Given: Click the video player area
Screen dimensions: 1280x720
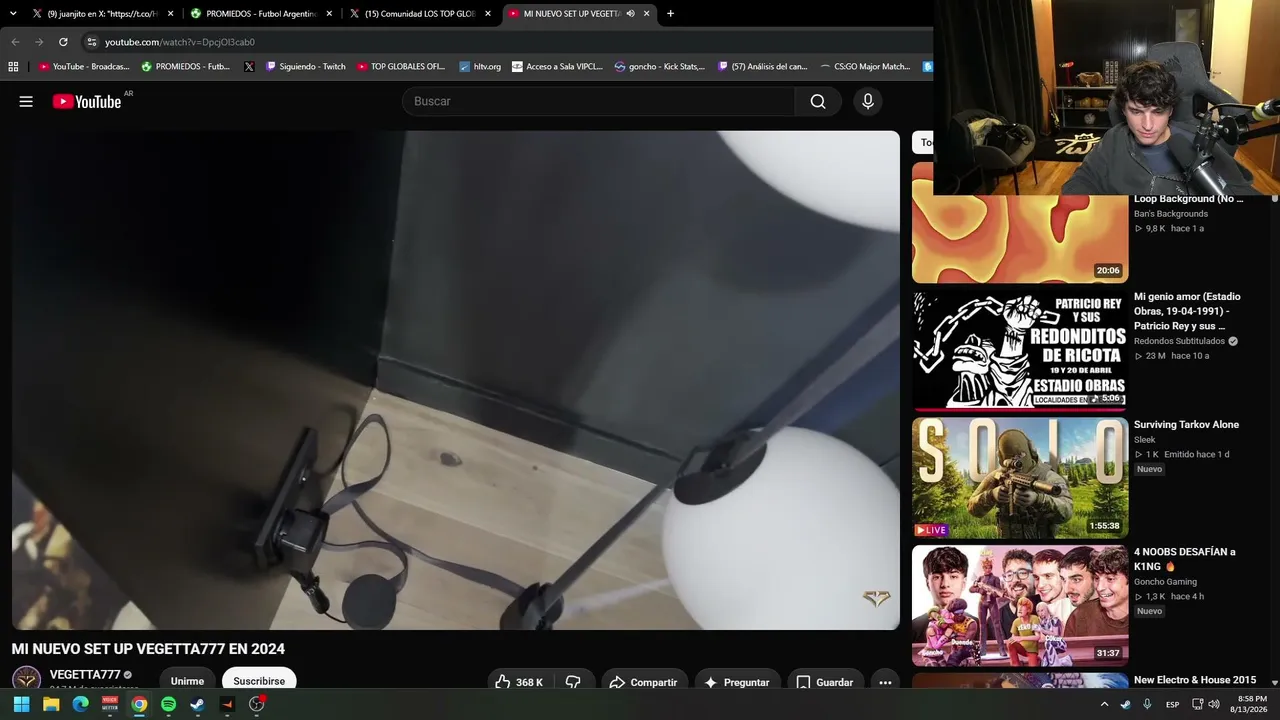Looking at the screenshot, I should tap(456, 380).
